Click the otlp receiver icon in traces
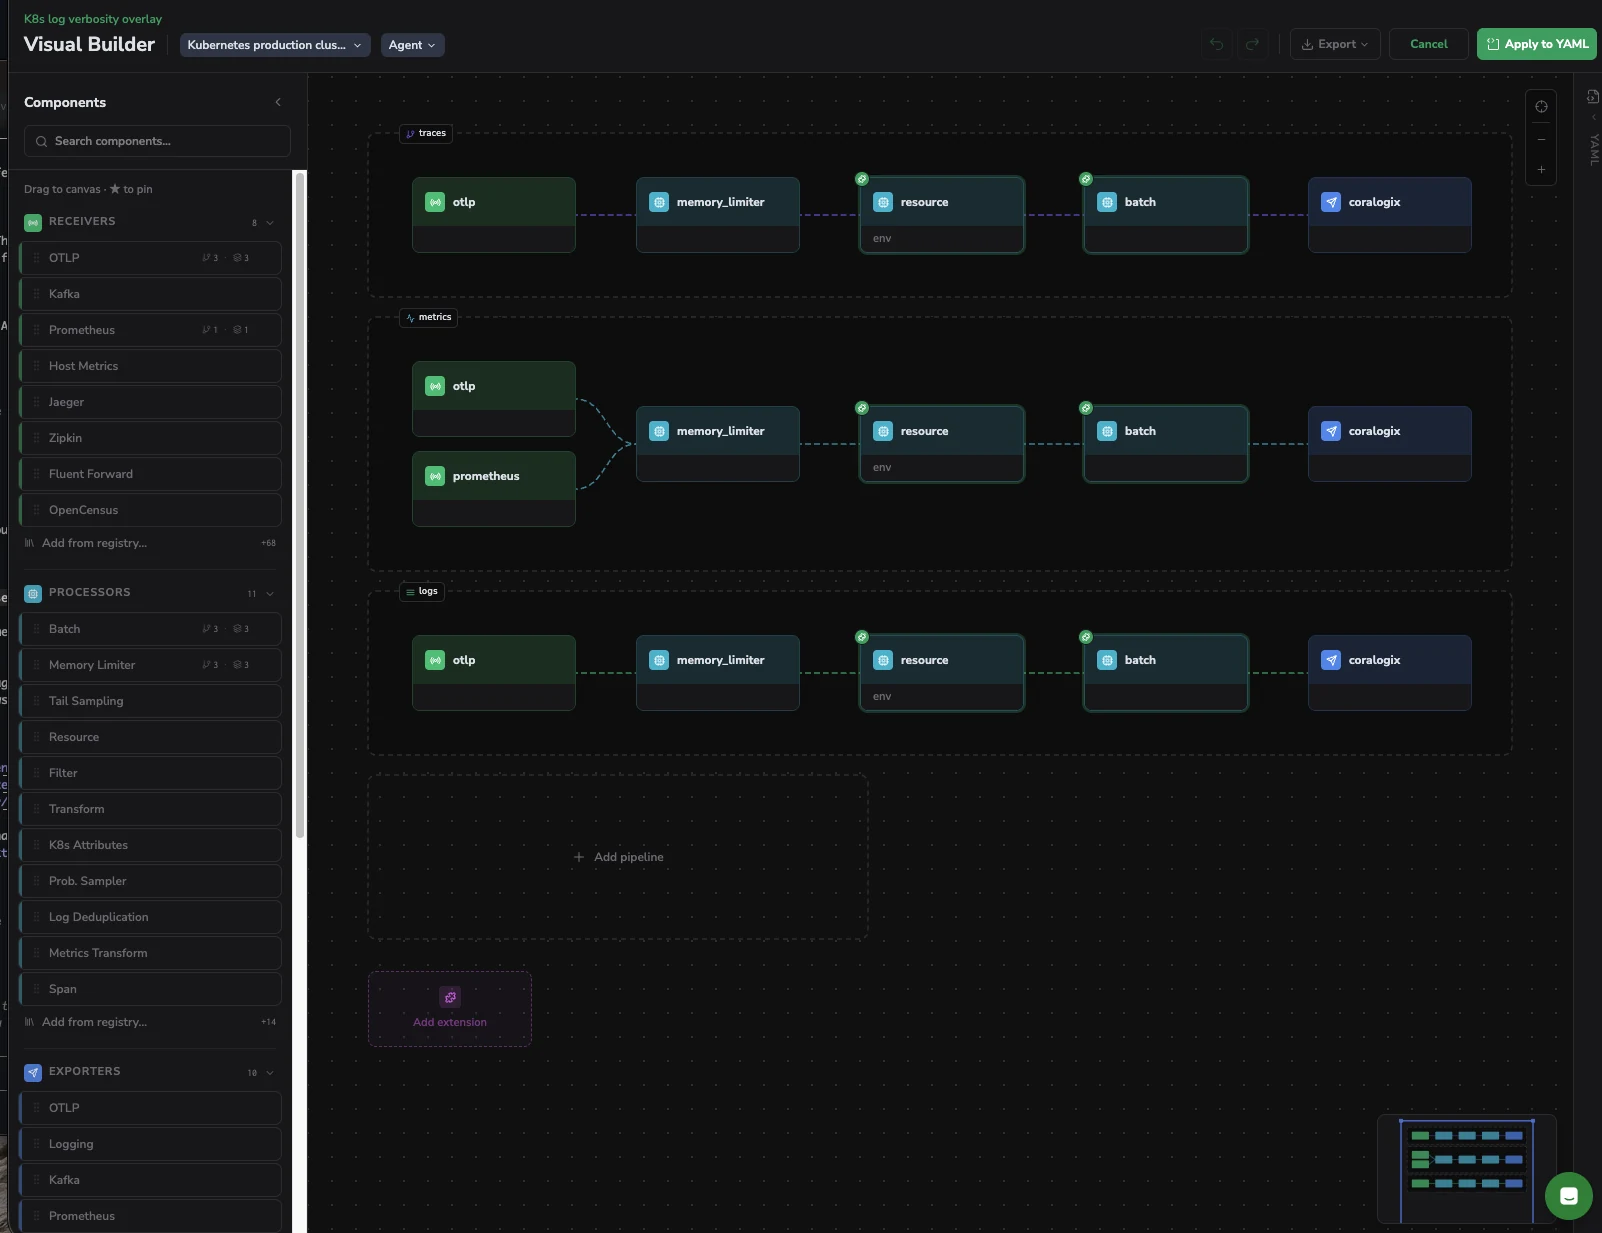Screen dimensions: 1602x1233 (x=435, y=202)
